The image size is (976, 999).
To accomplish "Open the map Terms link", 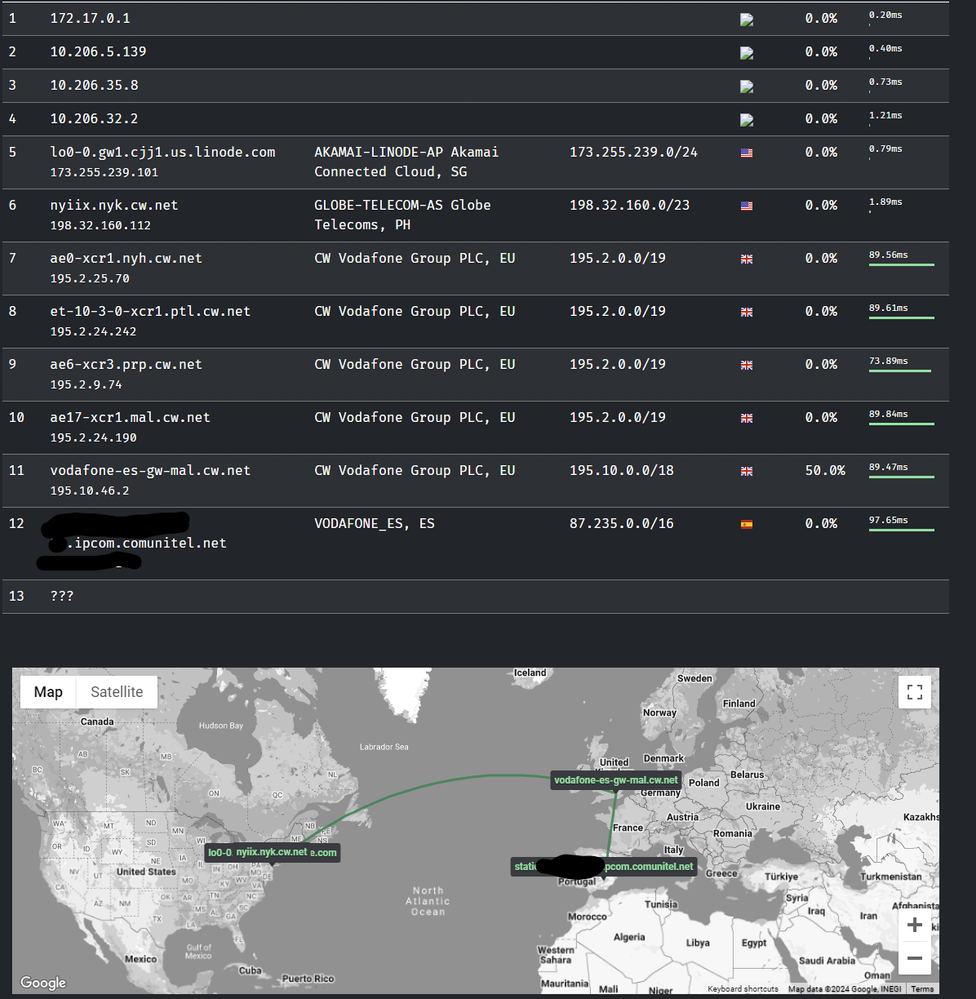I will coord(922,989).
